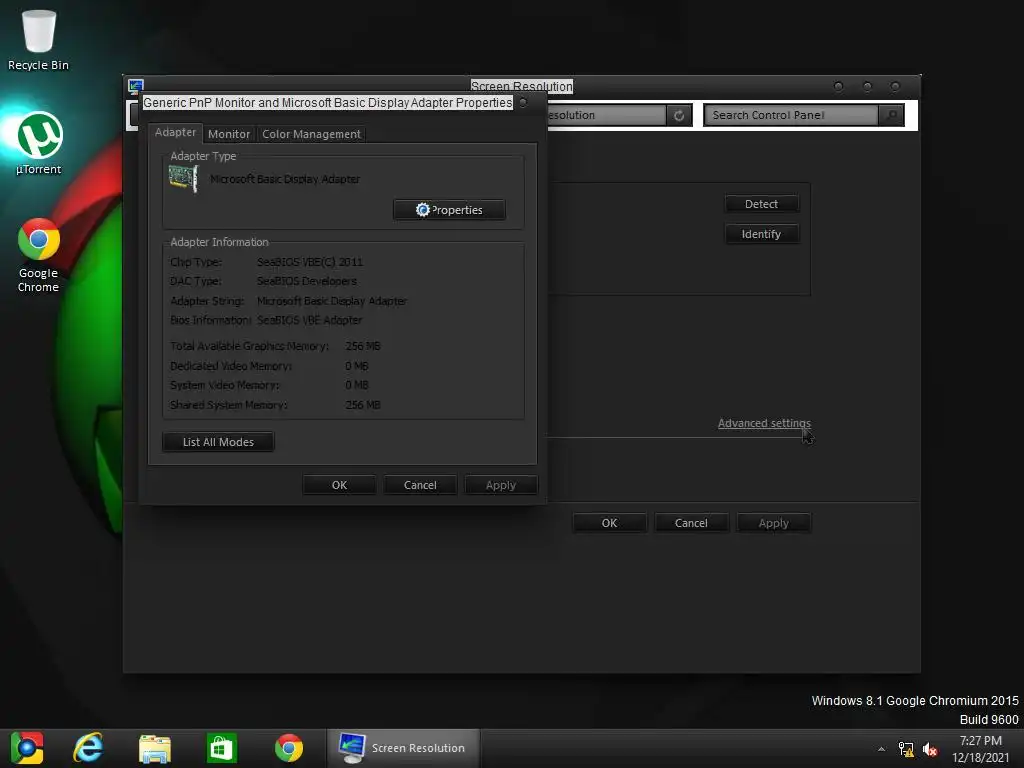
Task: Open the Recycle Bin desktop icon
Action: [x=38, y=39]
